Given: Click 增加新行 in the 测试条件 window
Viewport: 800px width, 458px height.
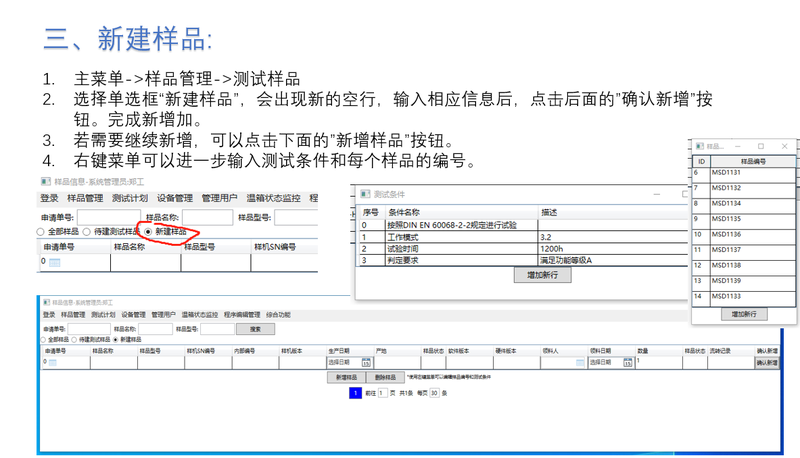Looking at the screenshot, I should click(542, 275).
